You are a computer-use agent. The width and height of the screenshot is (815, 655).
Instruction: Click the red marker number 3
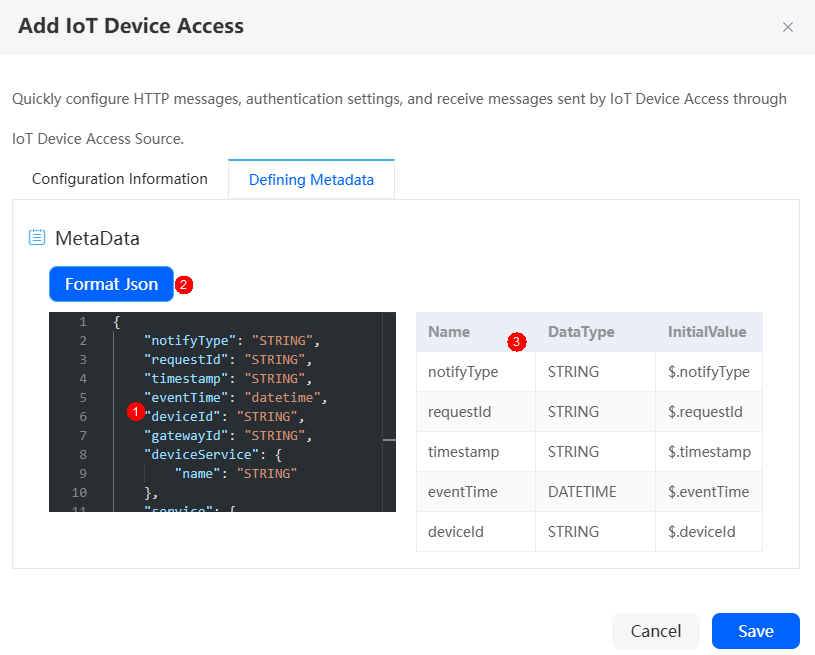click(517, 342)
